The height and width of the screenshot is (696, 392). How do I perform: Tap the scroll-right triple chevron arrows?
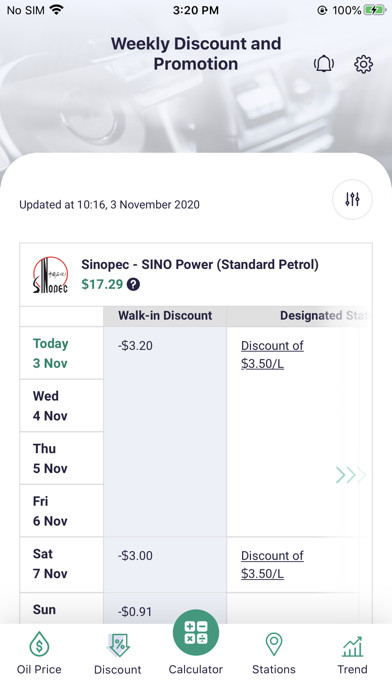[351, 475]
